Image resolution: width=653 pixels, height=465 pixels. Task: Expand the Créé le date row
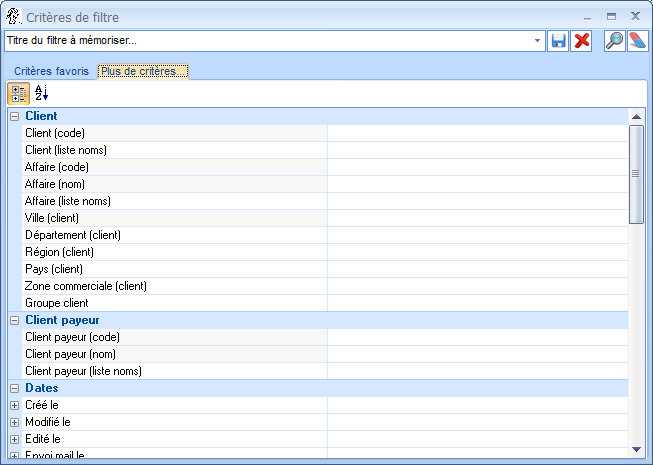(x=14, y=406)
